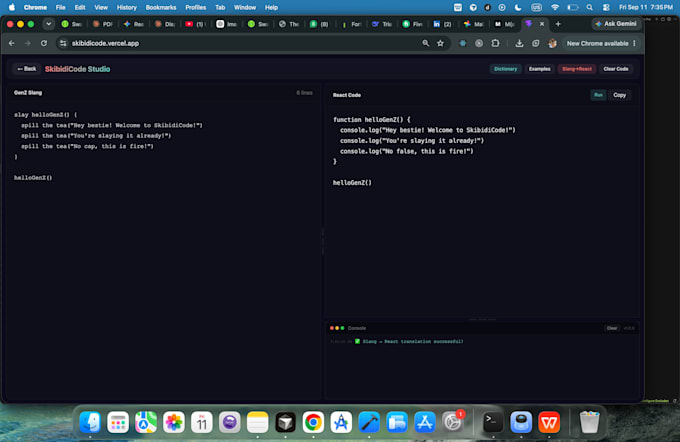Viewport: 680px width, 442px height.
Task: Open Launchpad from the Dock
Action: pyautogui.click(x=118, y=422)
